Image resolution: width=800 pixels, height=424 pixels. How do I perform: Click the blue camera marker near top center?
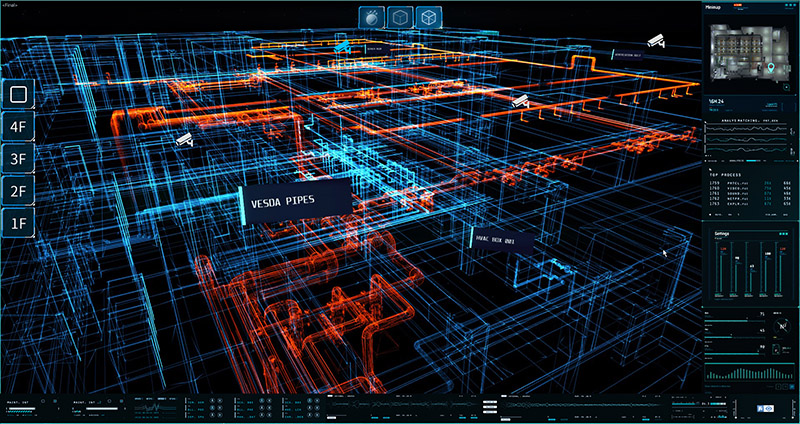(343, 46)
